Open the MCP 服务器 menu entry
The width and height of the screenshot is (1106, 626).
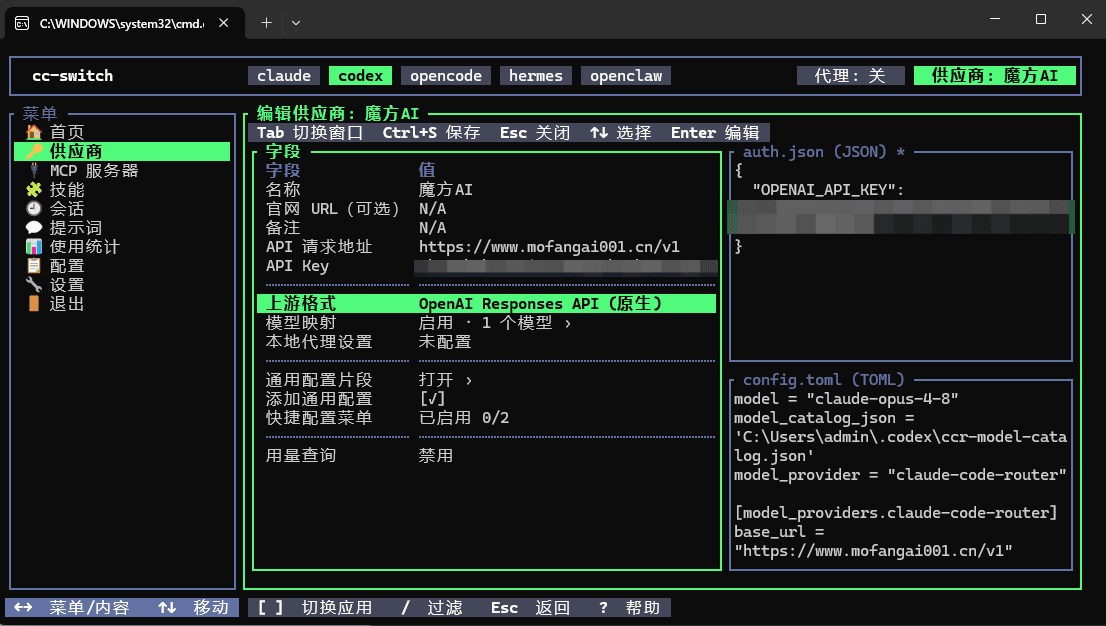coord(94,170)
